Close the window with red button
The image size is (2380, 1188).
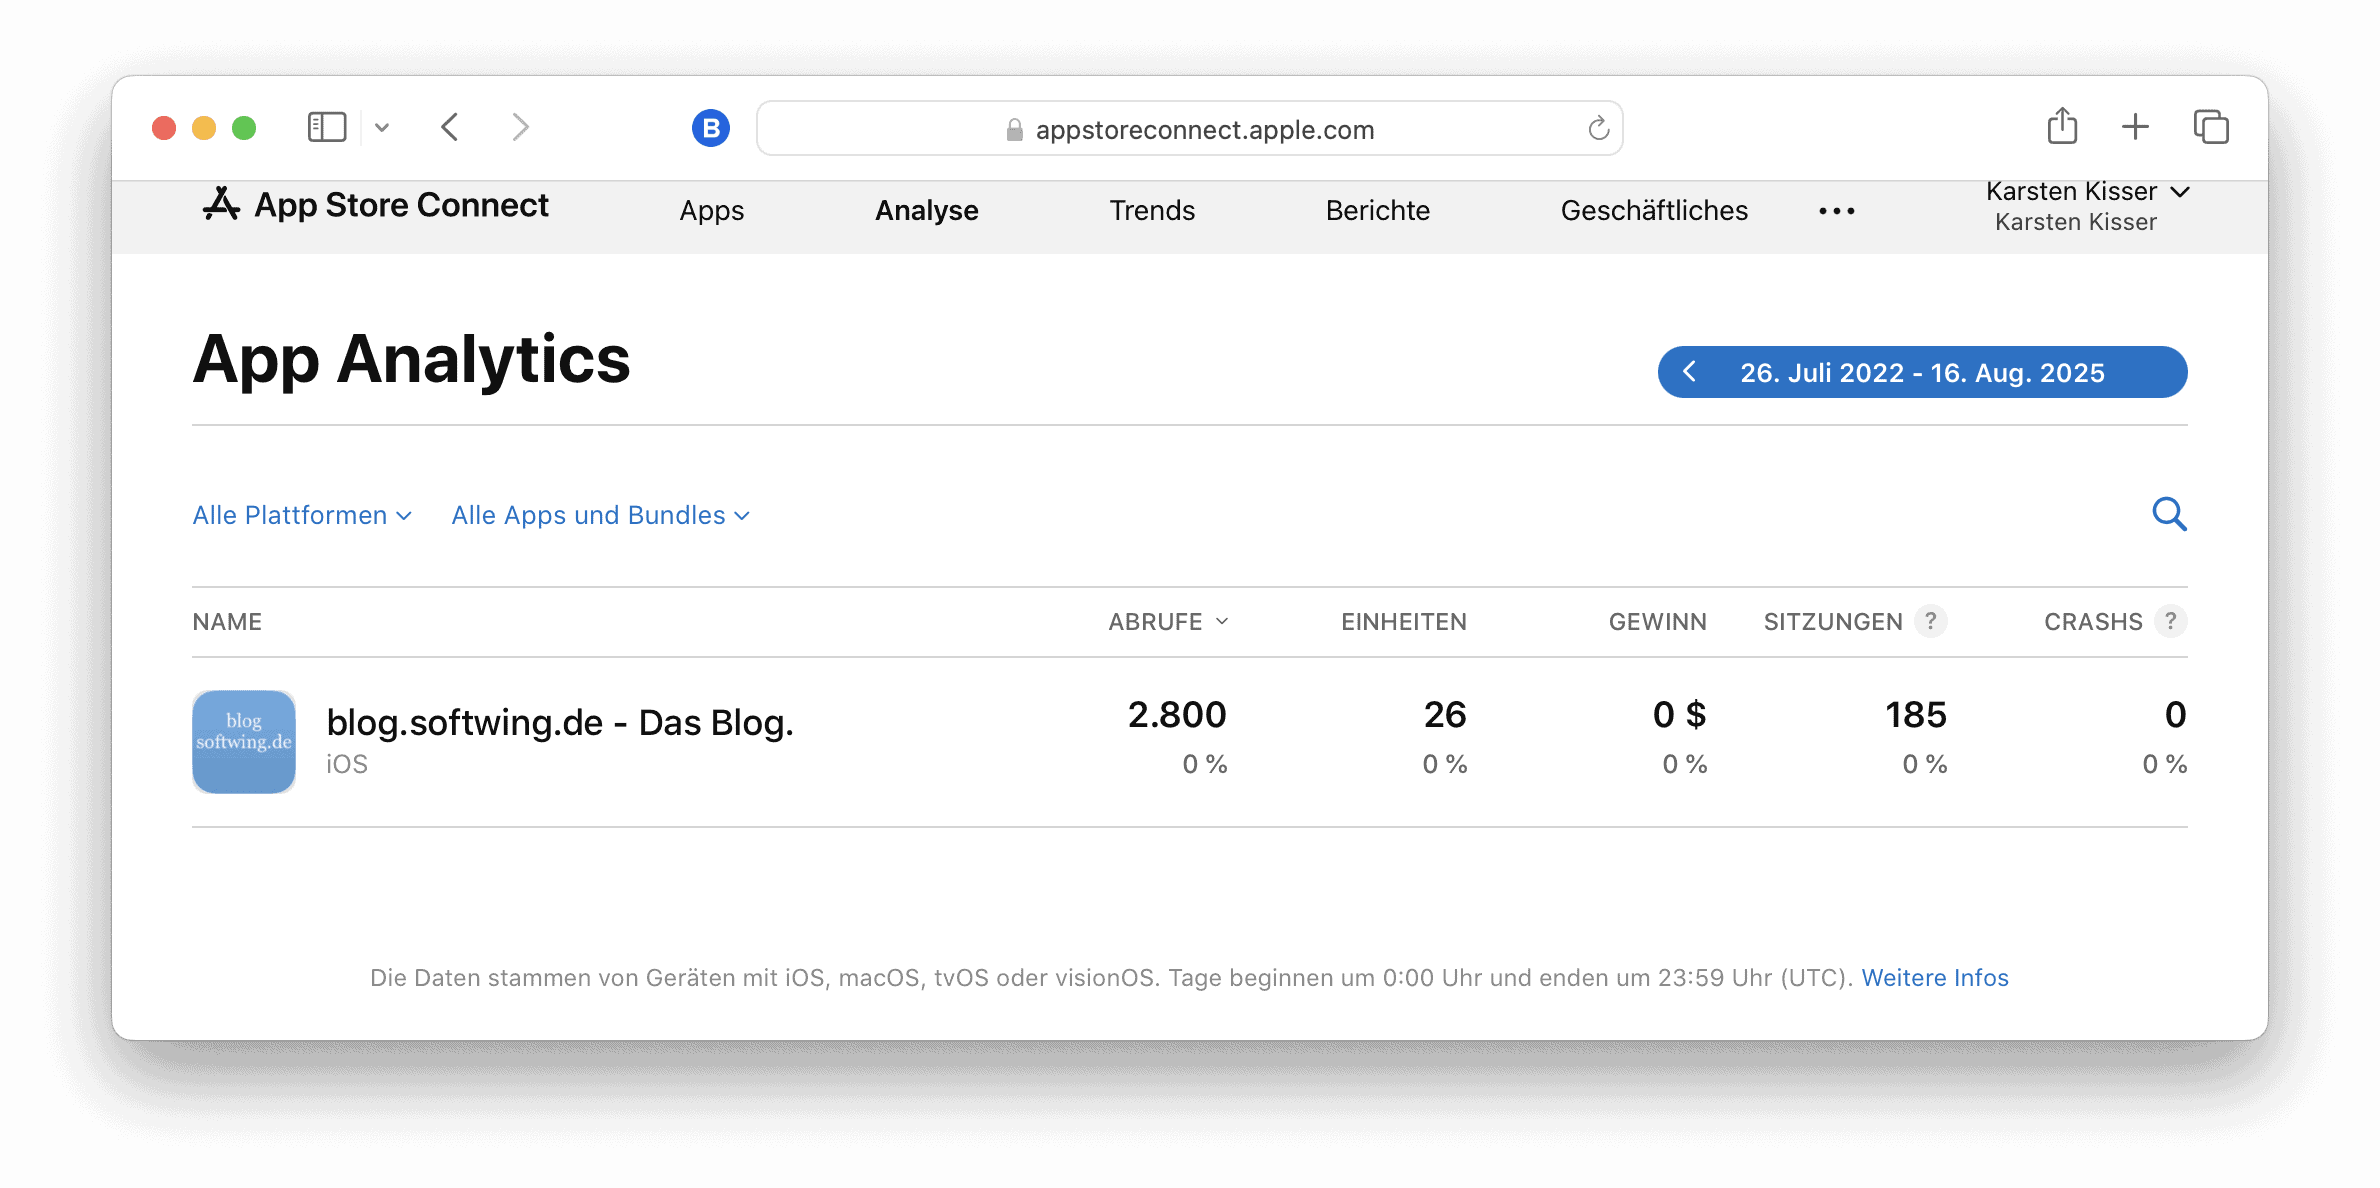[x=164, y=128]
